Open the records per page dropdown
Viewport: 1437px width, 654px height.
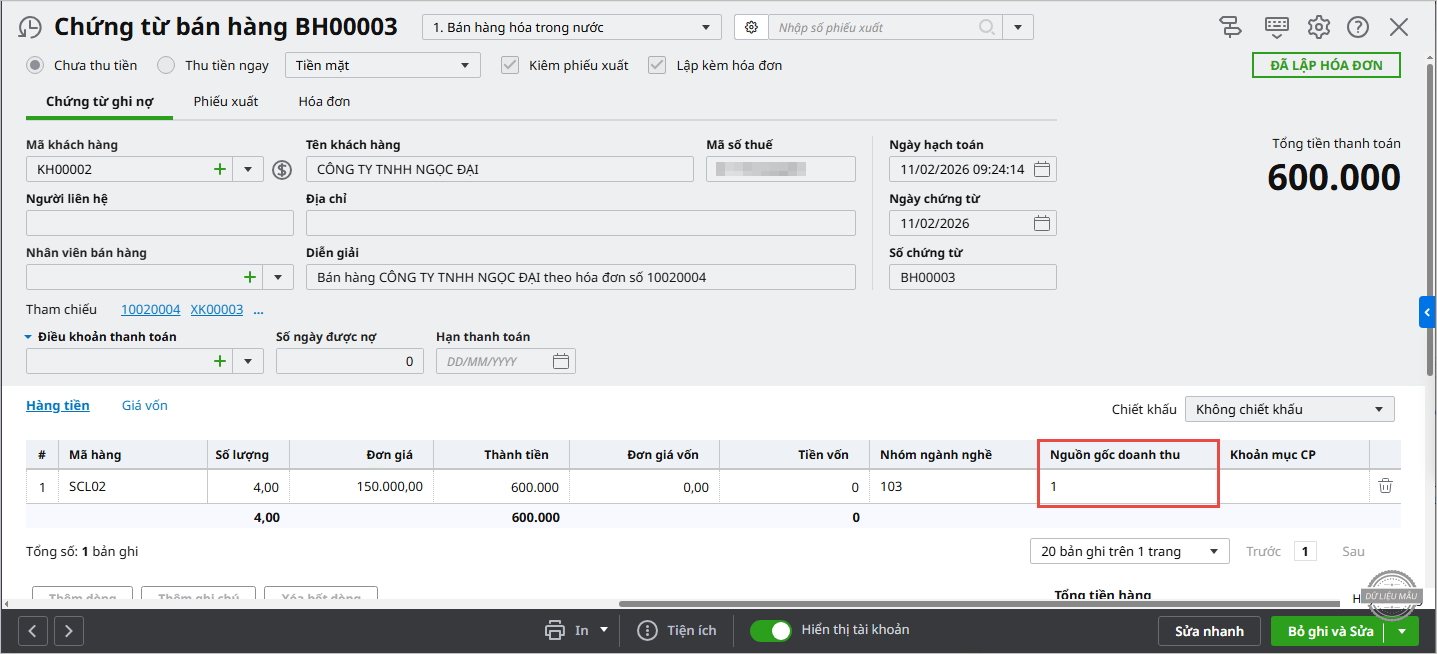(x=1129, y=552)
